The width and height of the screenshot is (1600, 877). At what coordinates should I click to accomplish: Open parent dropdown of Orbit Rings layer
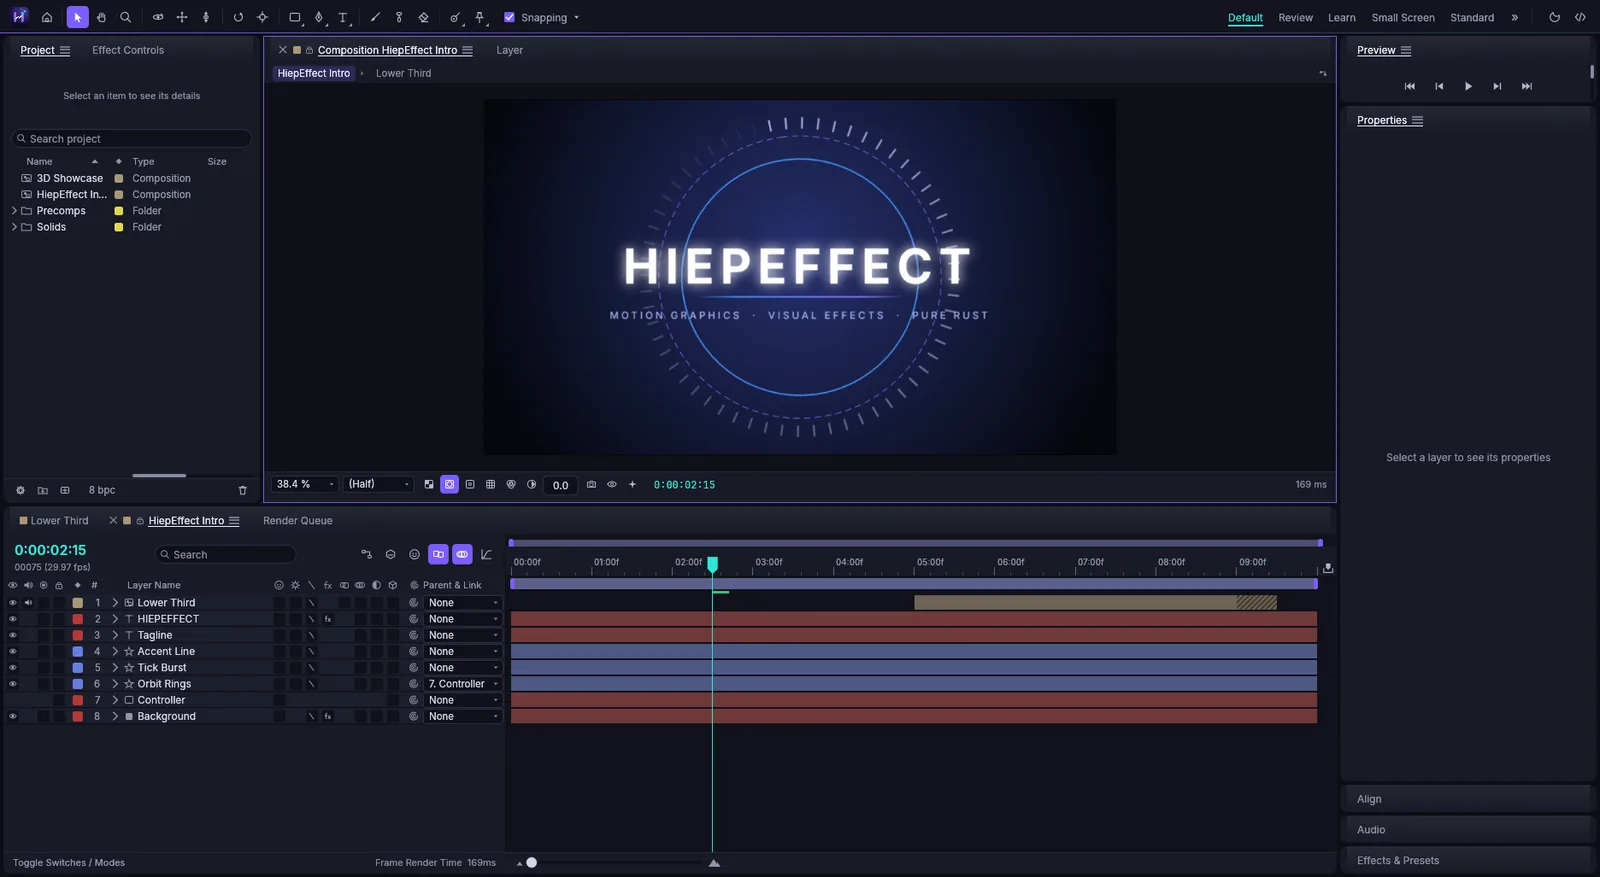(463, 684)
